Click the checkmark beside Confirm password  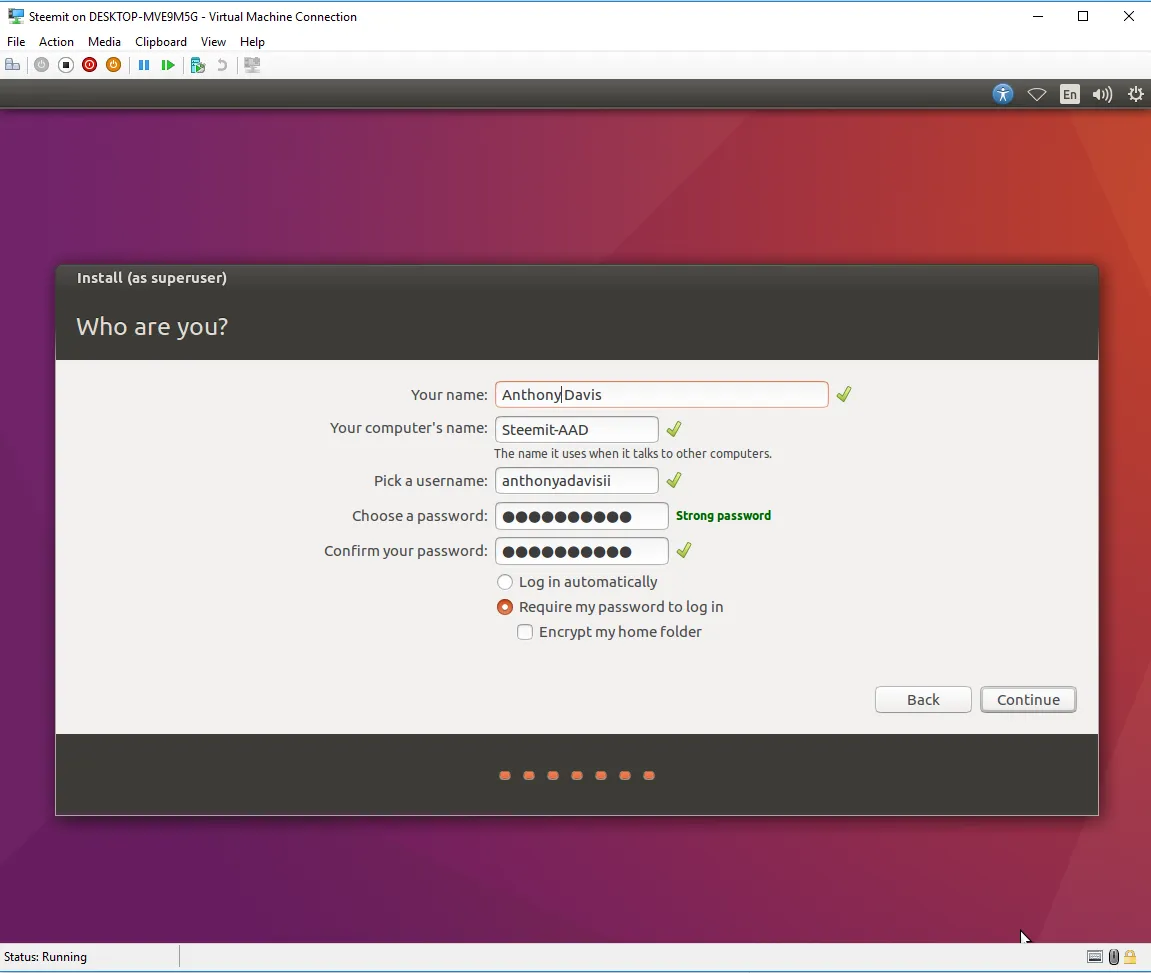tap(683, 550)
